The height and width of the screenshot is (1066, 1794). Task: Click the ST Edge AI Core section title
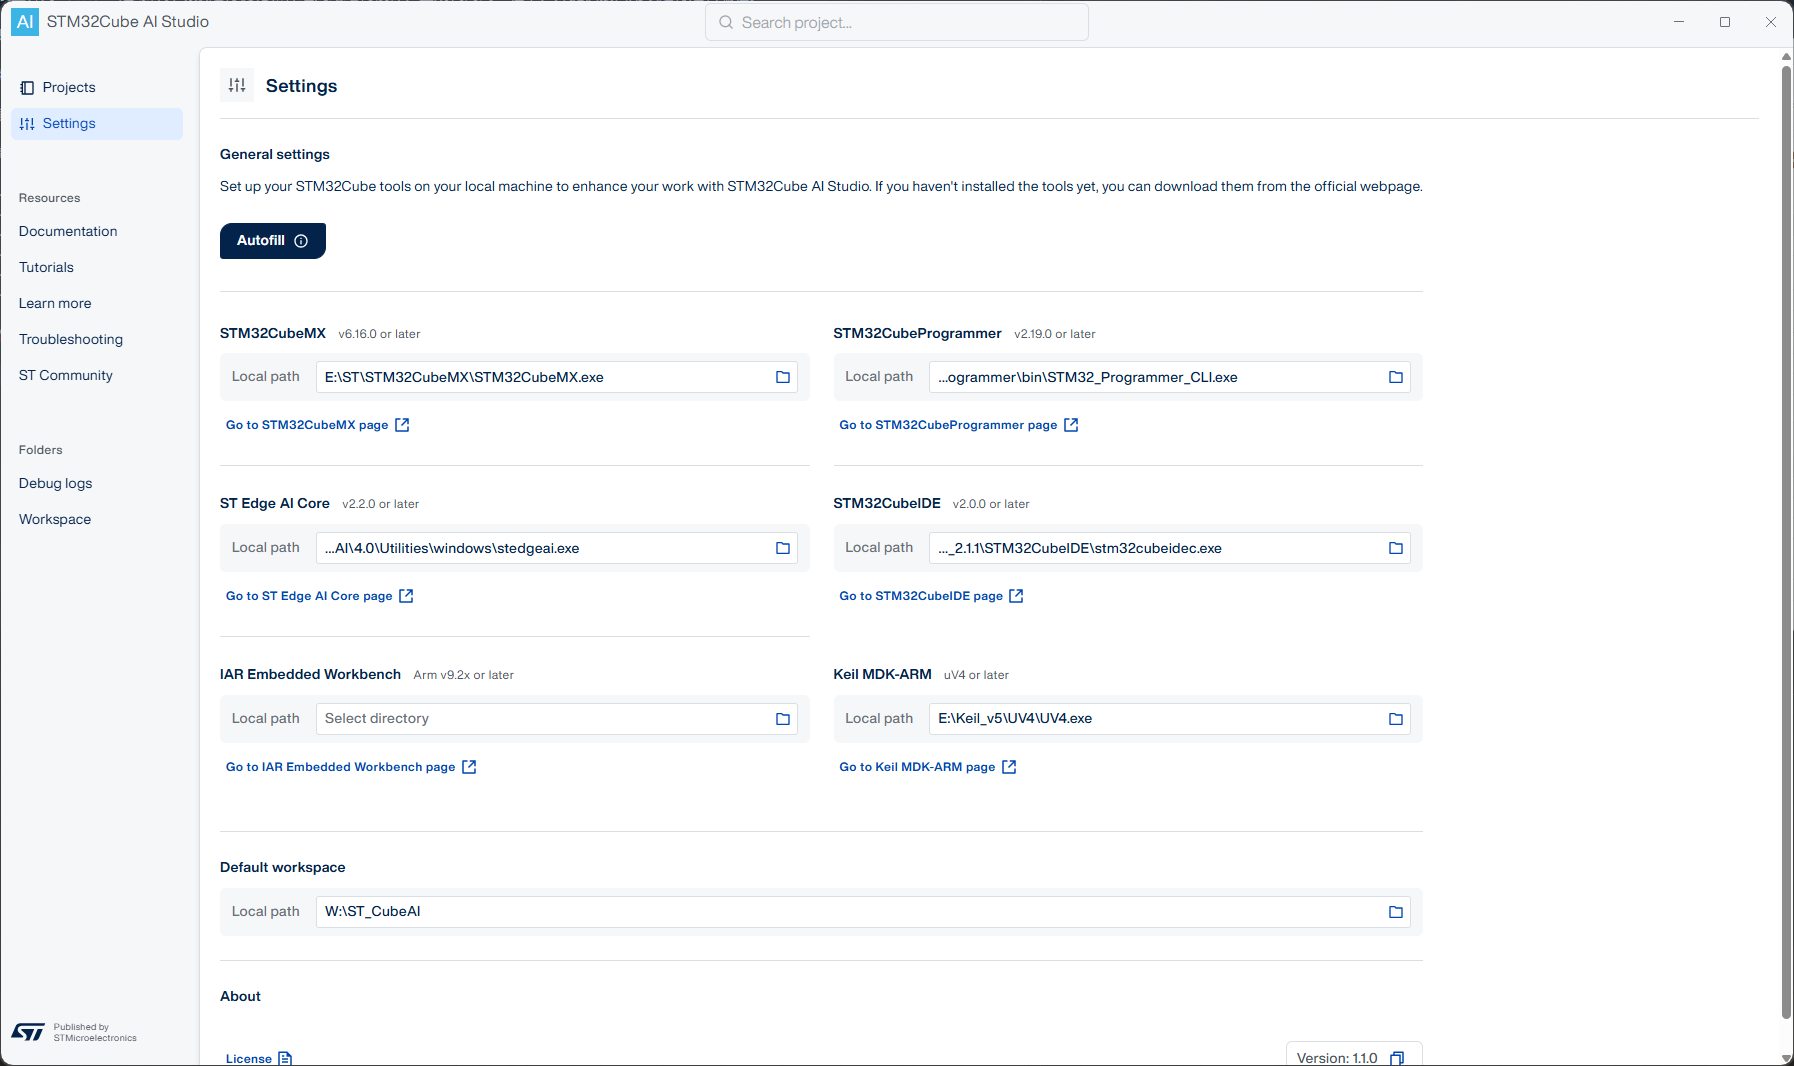[x=275, y=504]
